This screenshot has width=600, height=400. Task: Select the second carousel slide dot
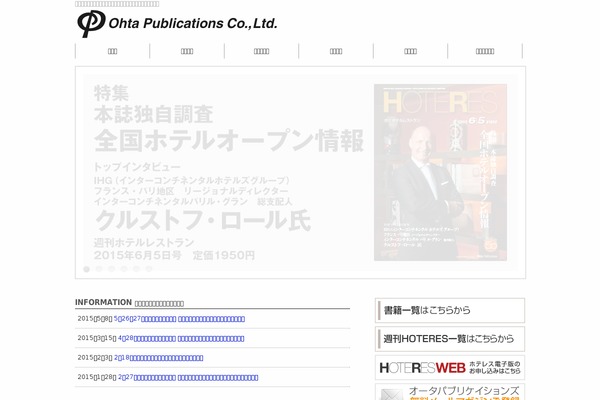click(x=99, y=269)
